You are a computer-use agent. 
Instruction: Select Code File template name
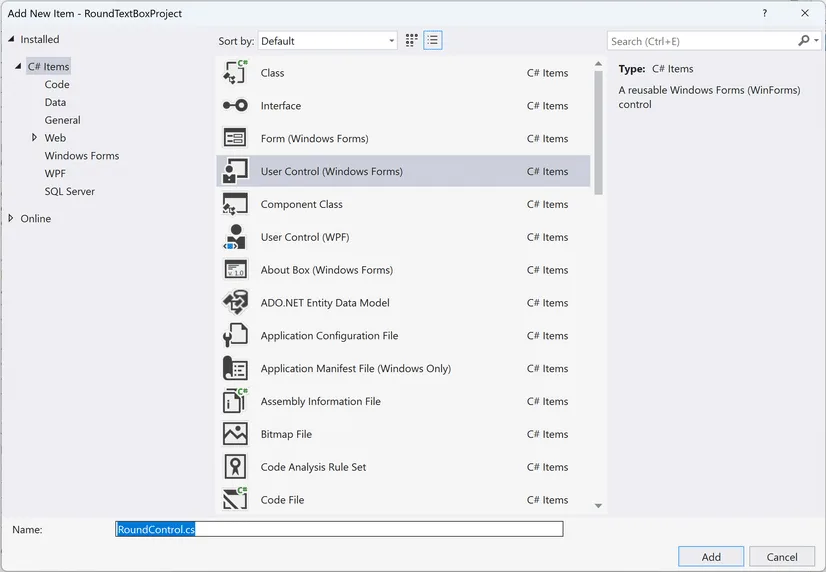tap(282, 499)
